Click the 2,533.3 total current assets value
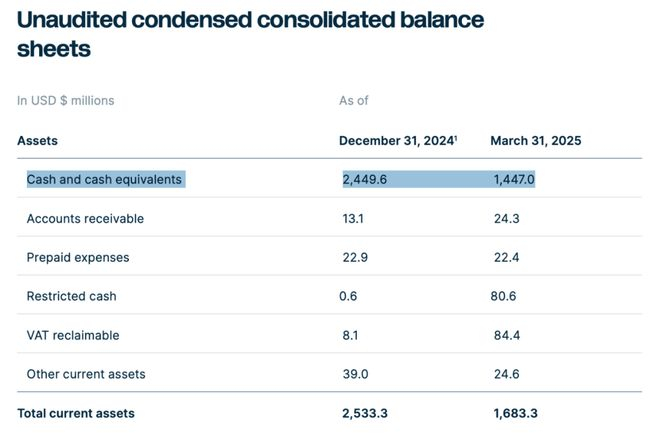The image size is (660, 440). (x=364, y=413)
